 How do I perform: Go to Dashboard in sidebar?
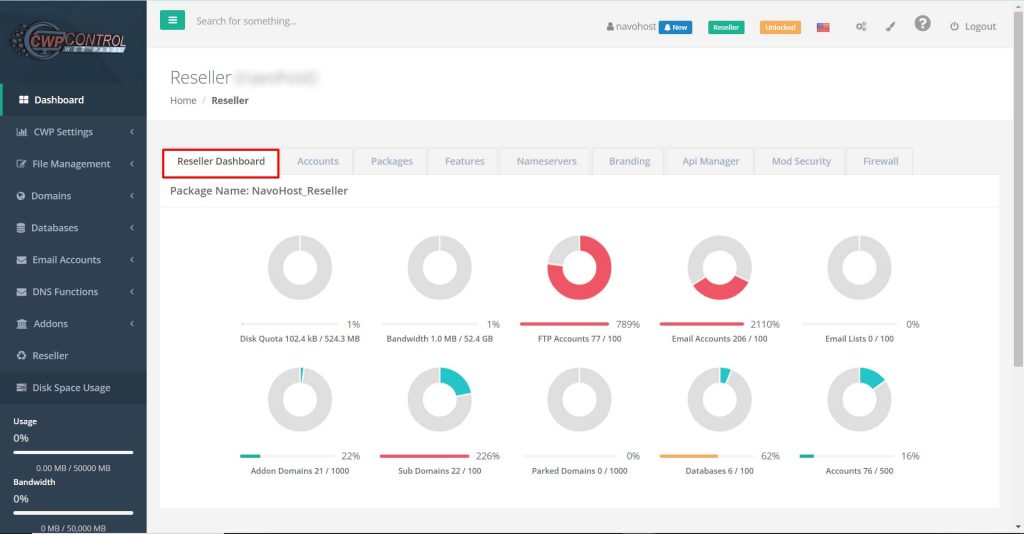[58, 100]
